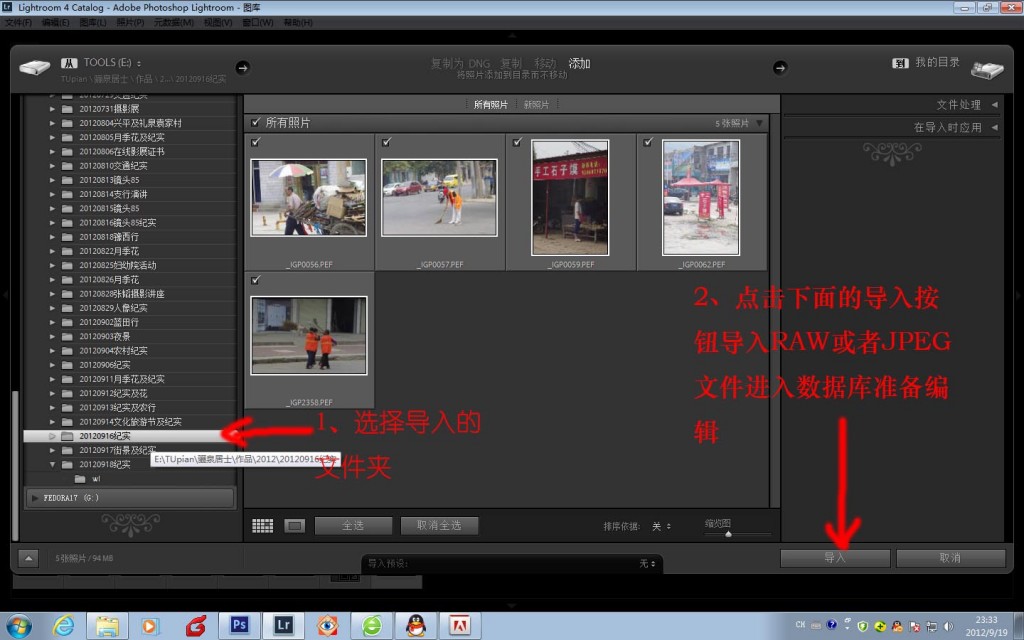Image resolution: width=1024 pixels, height=640 pixels.
Task: Uncheck the checkbox for _IGP2358.PEF
Action: pos(255,280)
